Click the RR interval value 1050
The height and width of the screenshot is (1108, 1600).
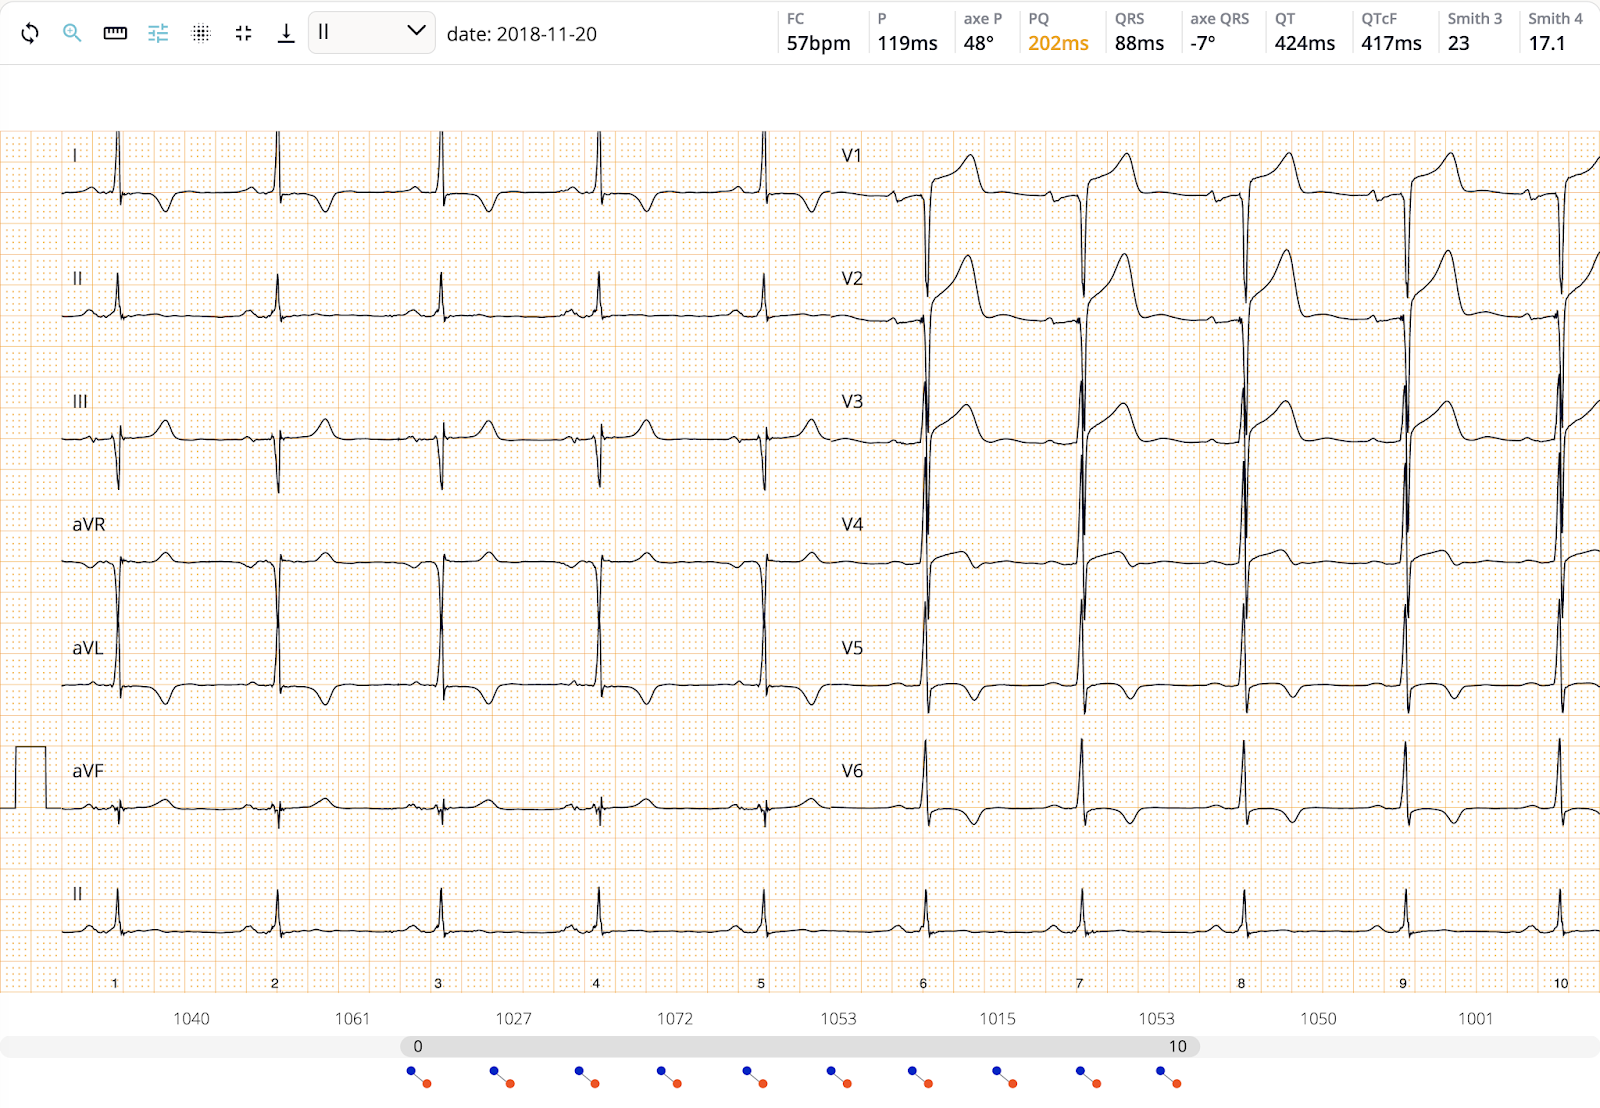[1318, 1018]
